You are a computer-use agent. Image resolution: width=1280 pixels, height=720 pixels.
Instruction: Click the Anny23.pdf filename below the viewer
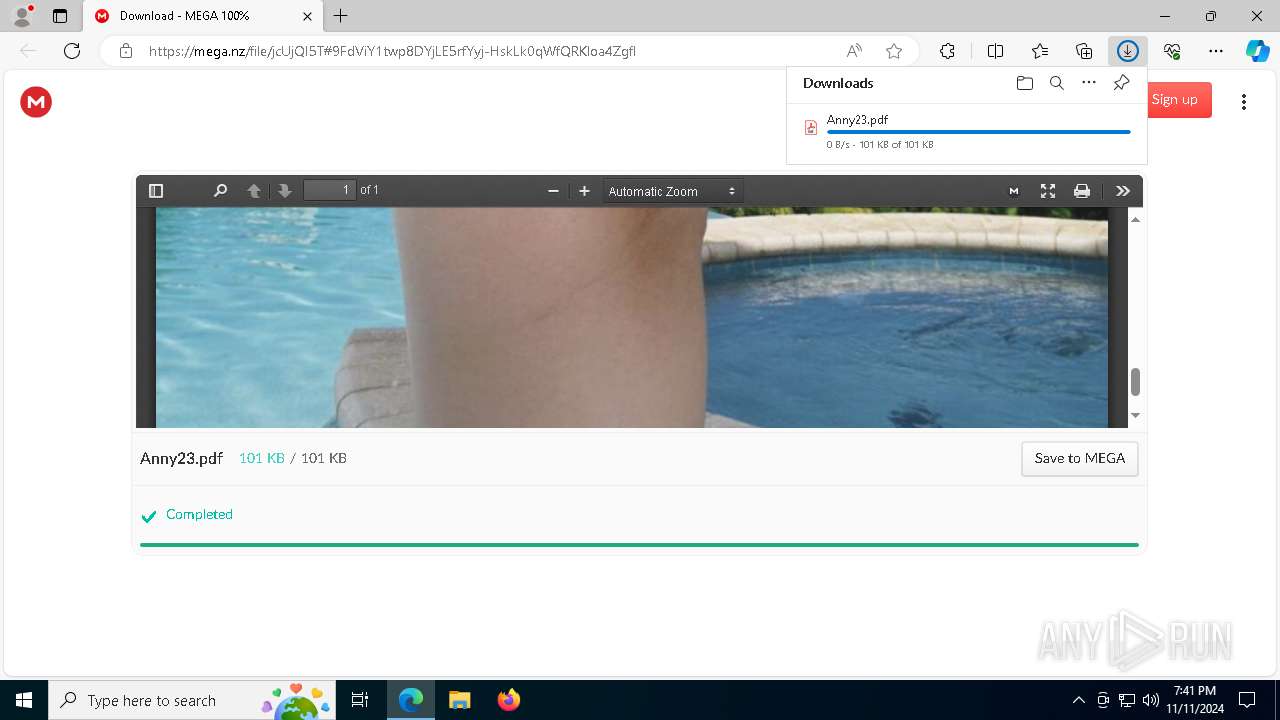point(181,458)
